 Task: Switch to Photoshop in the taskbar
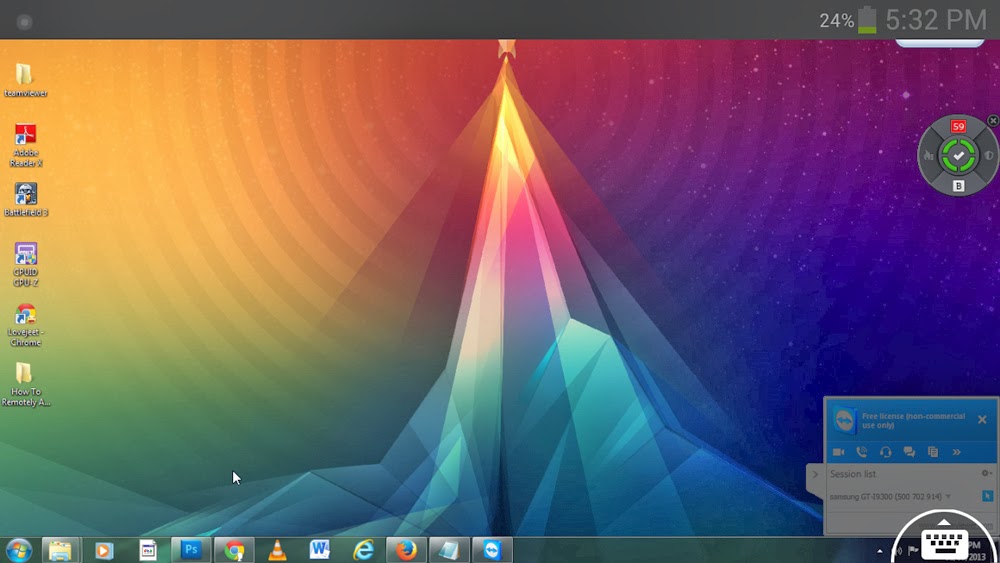click(191, 550)
